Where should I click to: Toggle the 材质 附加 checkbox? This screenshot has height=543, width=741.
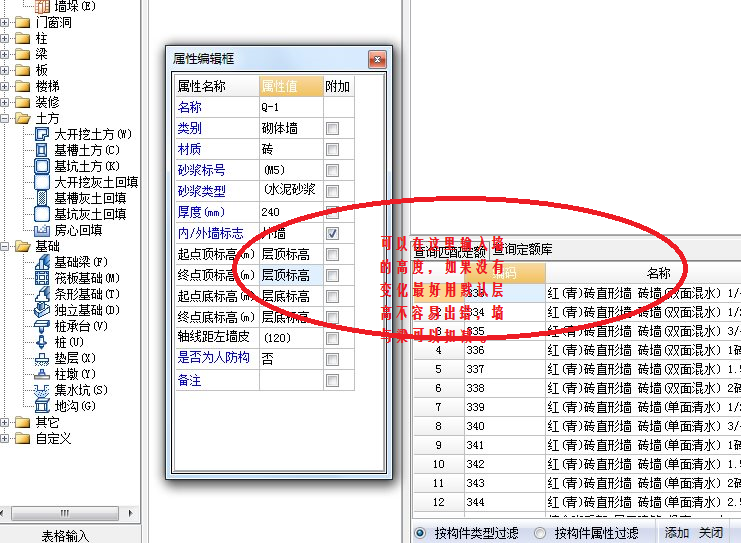(x=332, y=149)
